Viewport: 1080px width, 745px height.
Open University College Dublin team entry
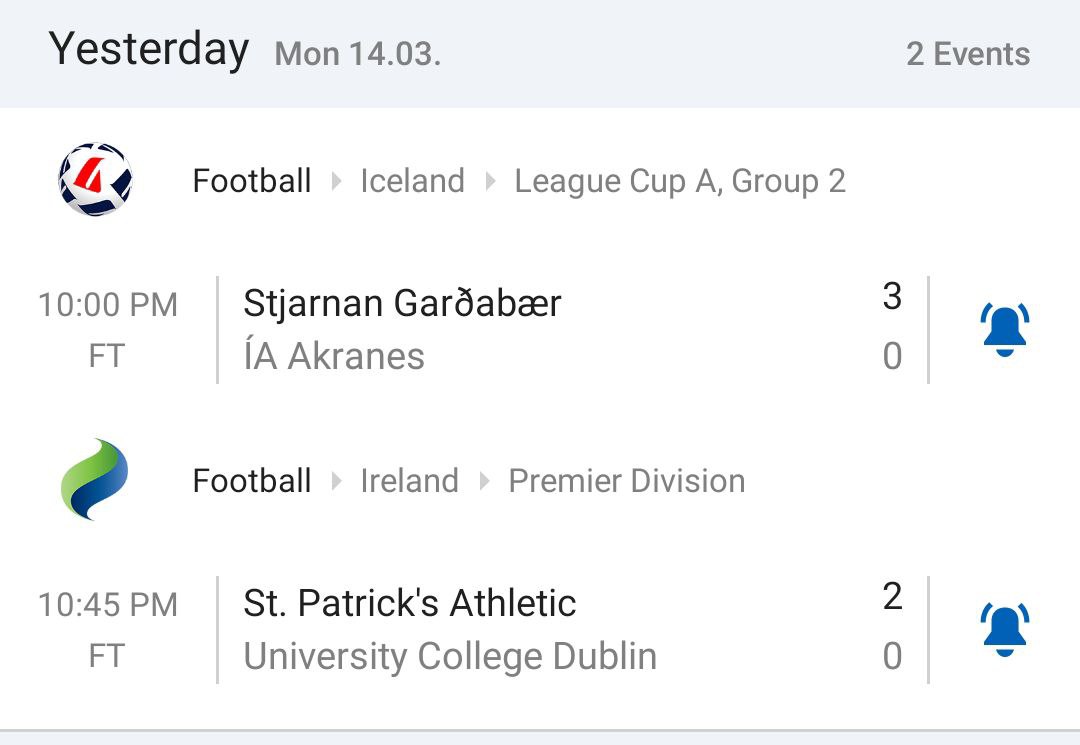[450, 656]
